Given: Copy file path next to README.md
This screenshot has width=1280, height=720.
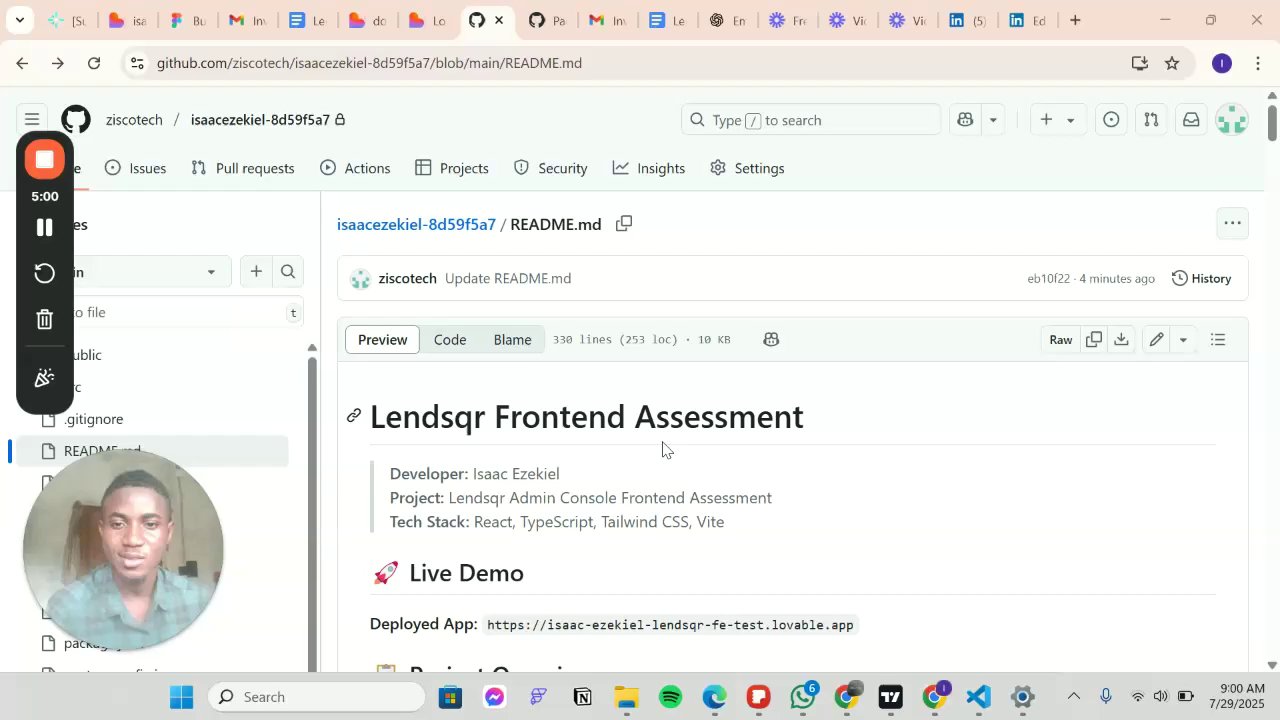Looking at the screenshot, I should pyautogui.click(x=624, y=224).
